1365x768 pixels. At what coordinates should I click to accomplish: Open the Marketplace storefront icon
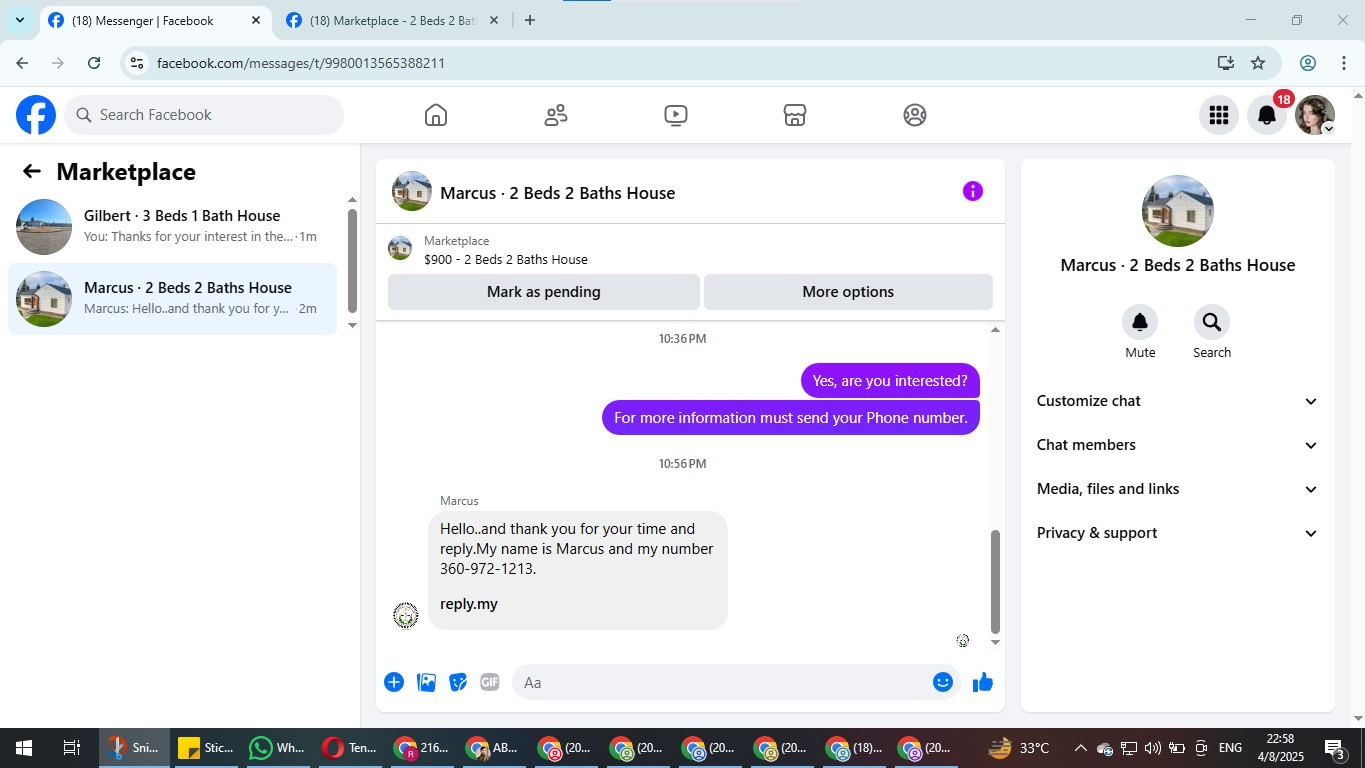click(x=795, y=115)
